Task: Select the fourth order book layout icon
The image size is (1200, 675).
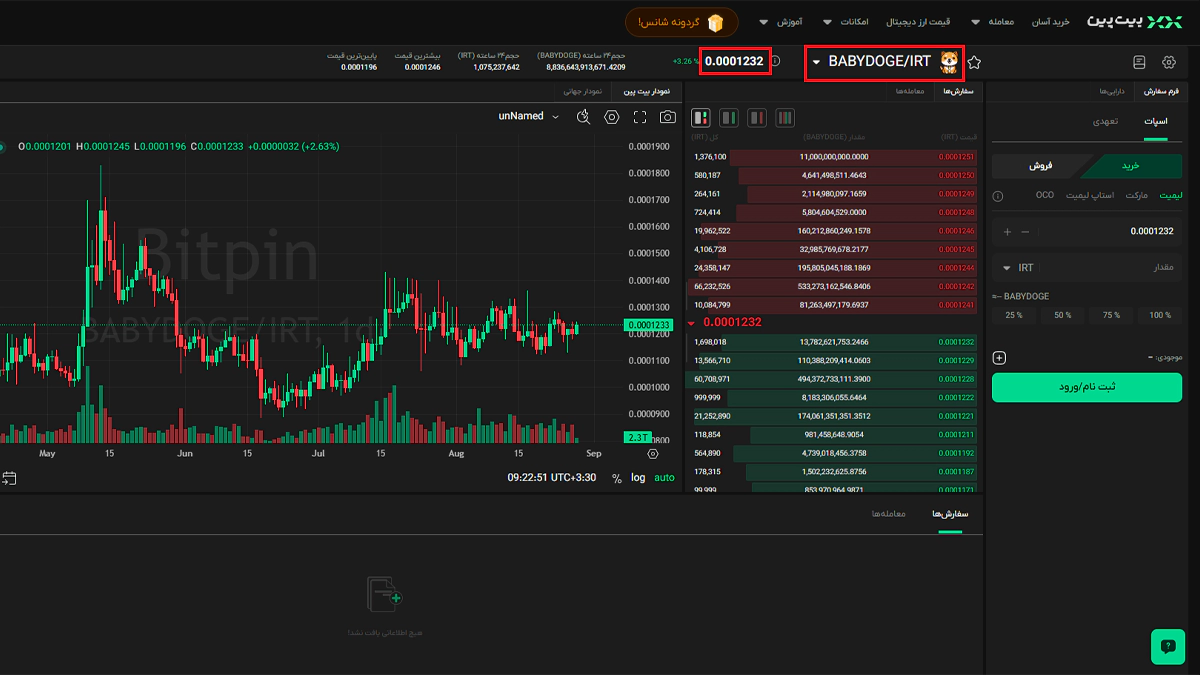Action: coord(785,117)
